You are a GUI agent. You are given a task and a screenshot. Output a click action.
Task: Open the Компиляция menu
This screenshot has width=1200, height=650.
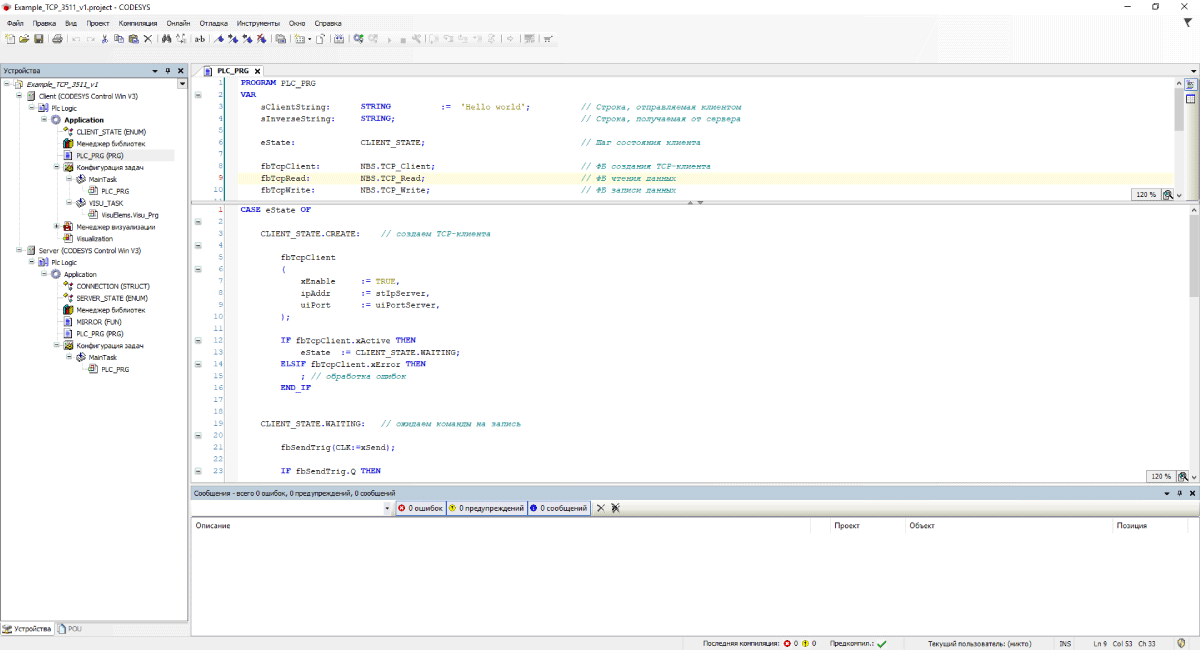click(x=137, y=22)
